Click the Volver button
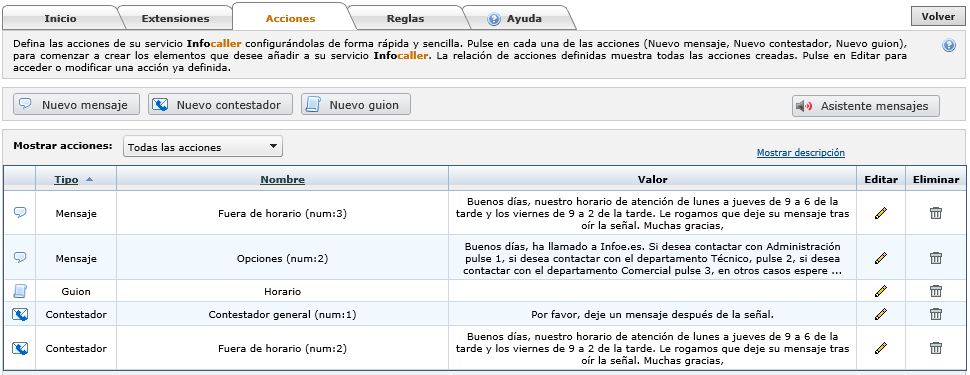Screen dimensions: 970x375 tap(938, 17)
